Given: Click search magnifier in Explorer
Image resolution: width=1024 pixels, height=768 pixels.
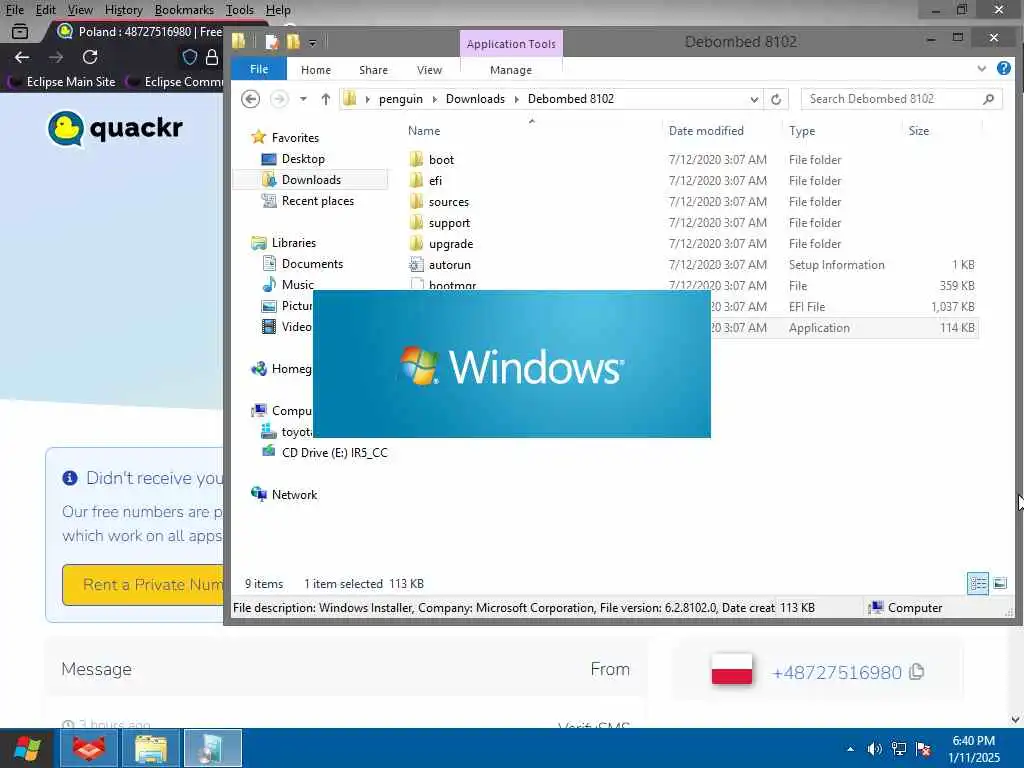Looking at the screenshot, I should point(988,99).
